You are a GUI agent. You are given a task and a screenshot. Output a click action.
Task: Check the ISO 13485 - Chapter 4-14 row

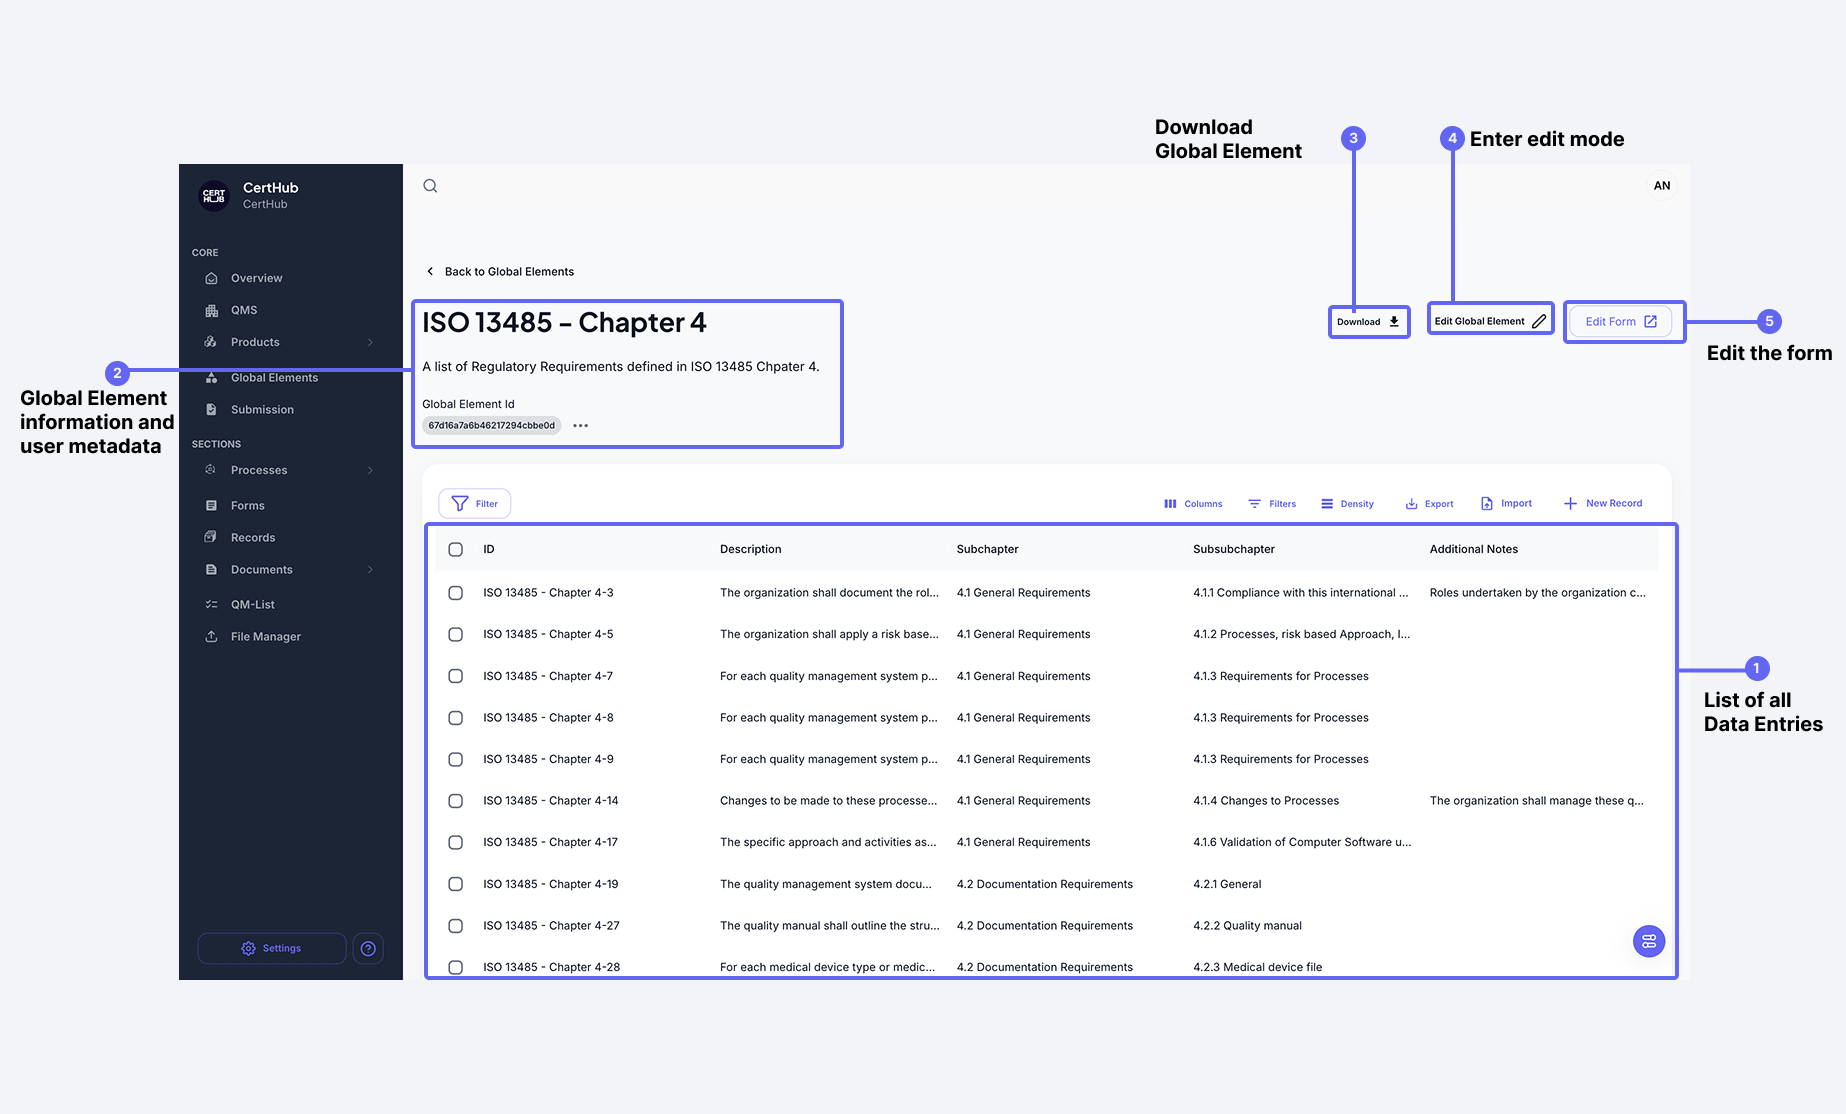pyautogui.click(x=456, y=801)
